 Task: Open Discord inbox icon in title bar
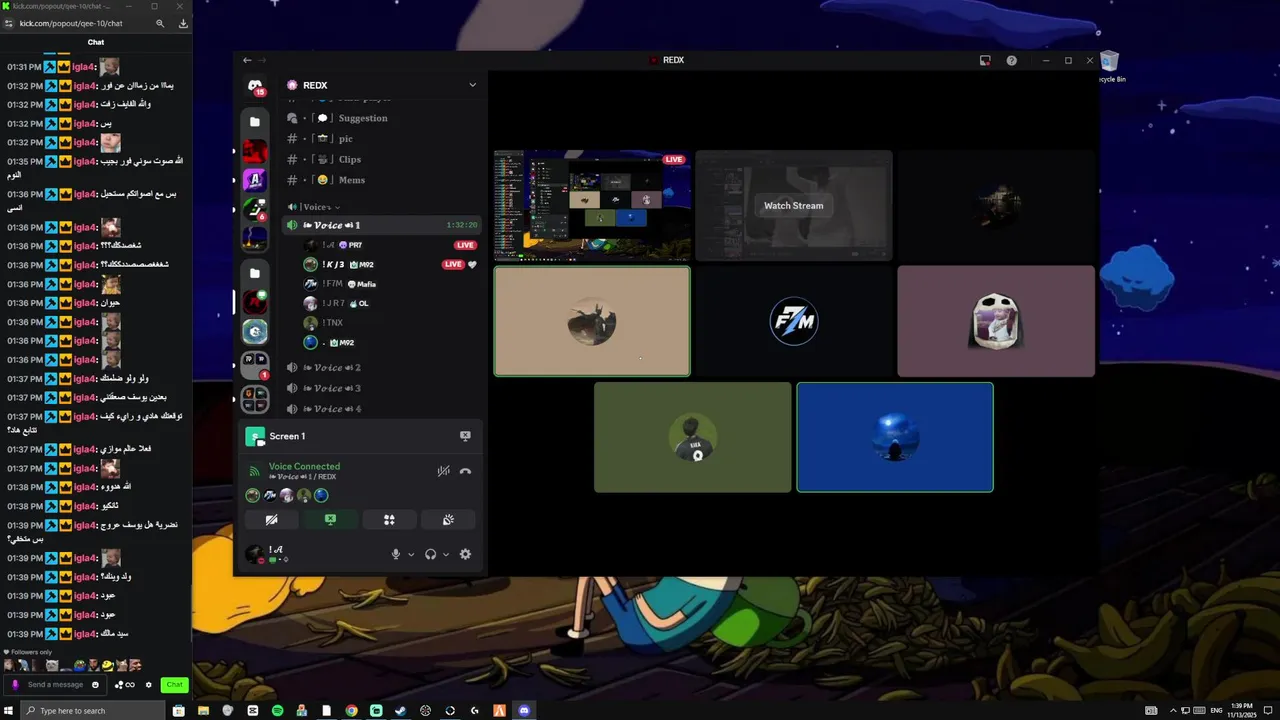point(985,60)
